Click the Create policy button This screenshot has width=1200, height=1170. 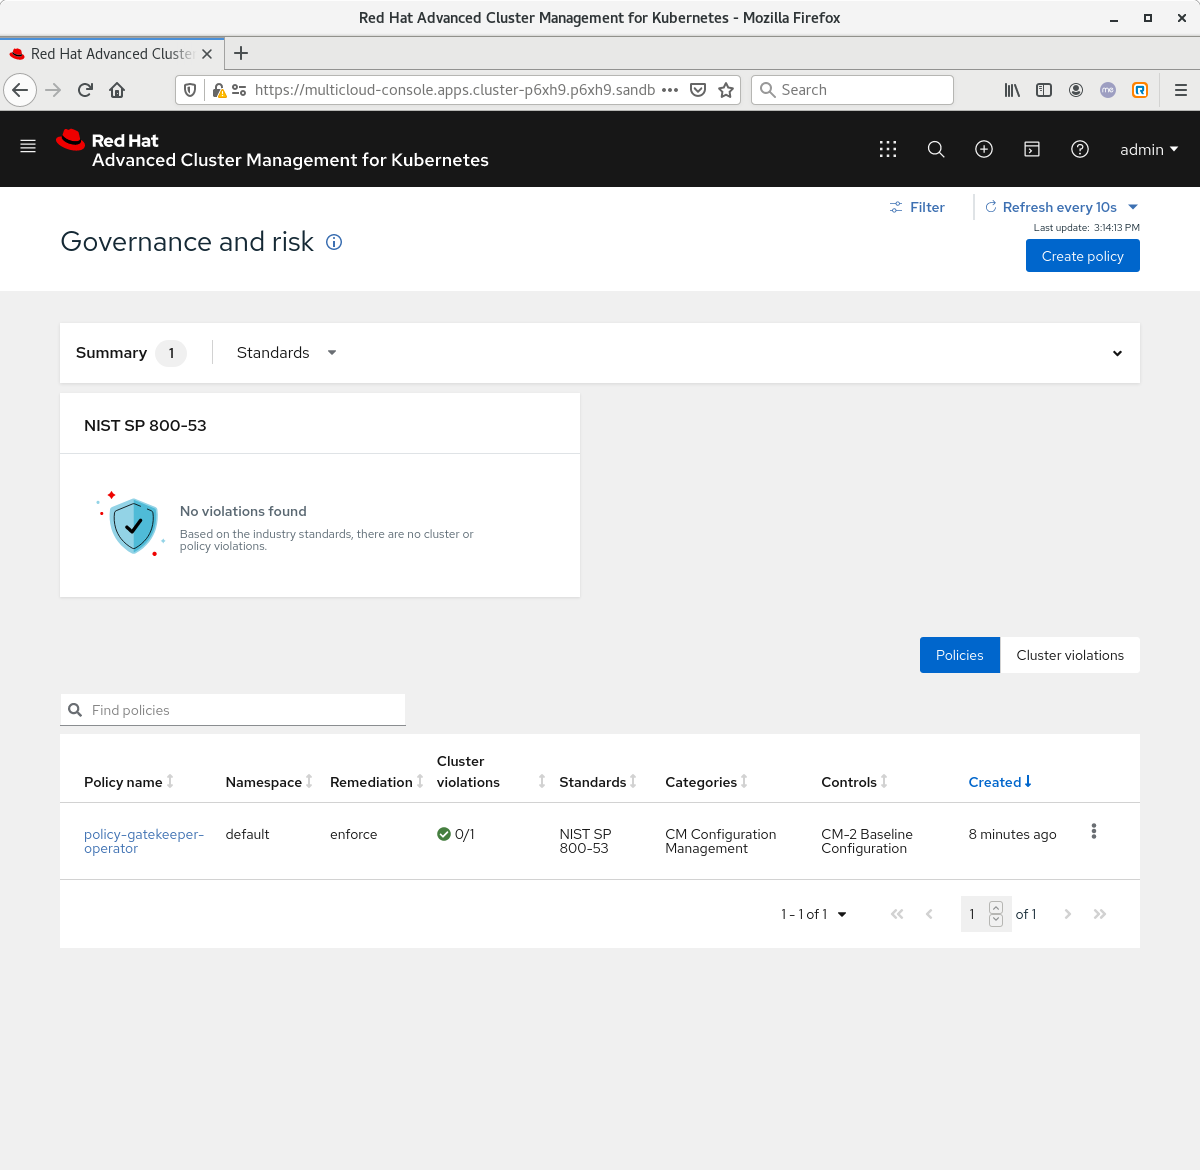[1082, 255]
